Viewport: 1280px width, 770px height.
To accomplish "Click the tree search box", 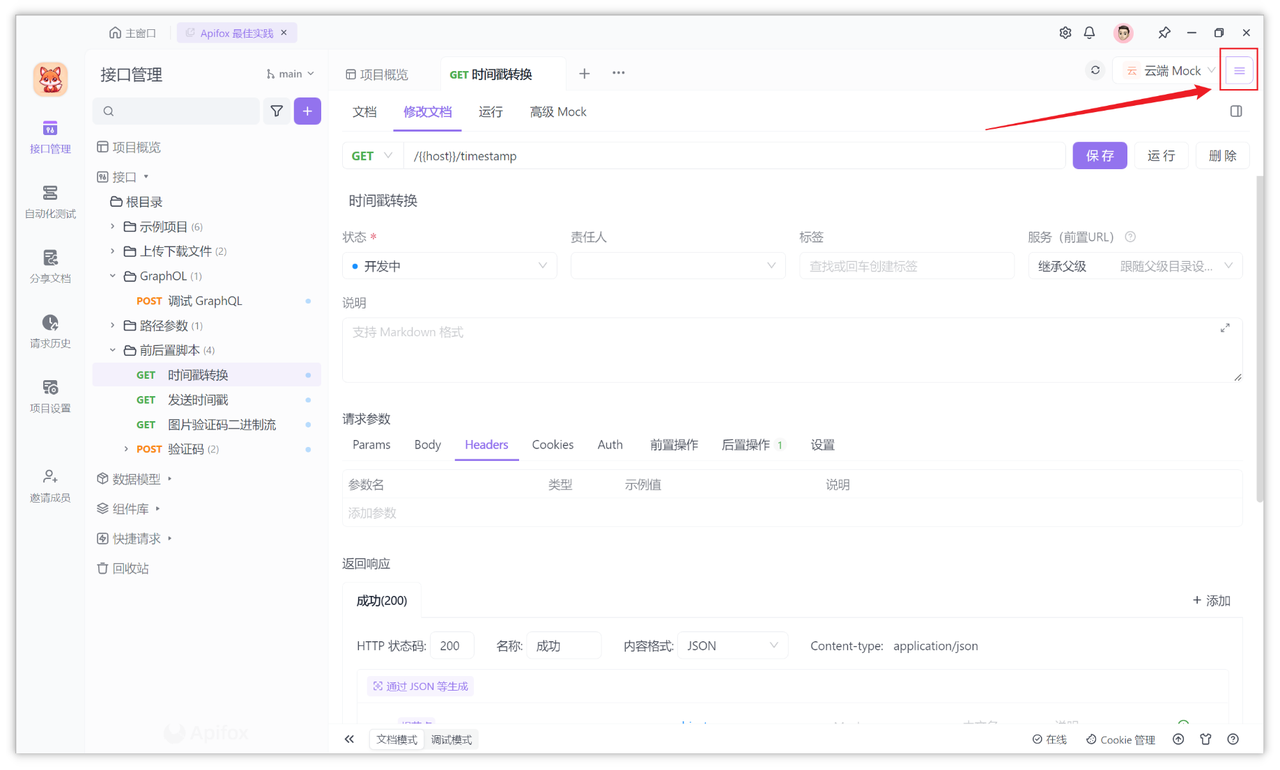I will point(176,111).
